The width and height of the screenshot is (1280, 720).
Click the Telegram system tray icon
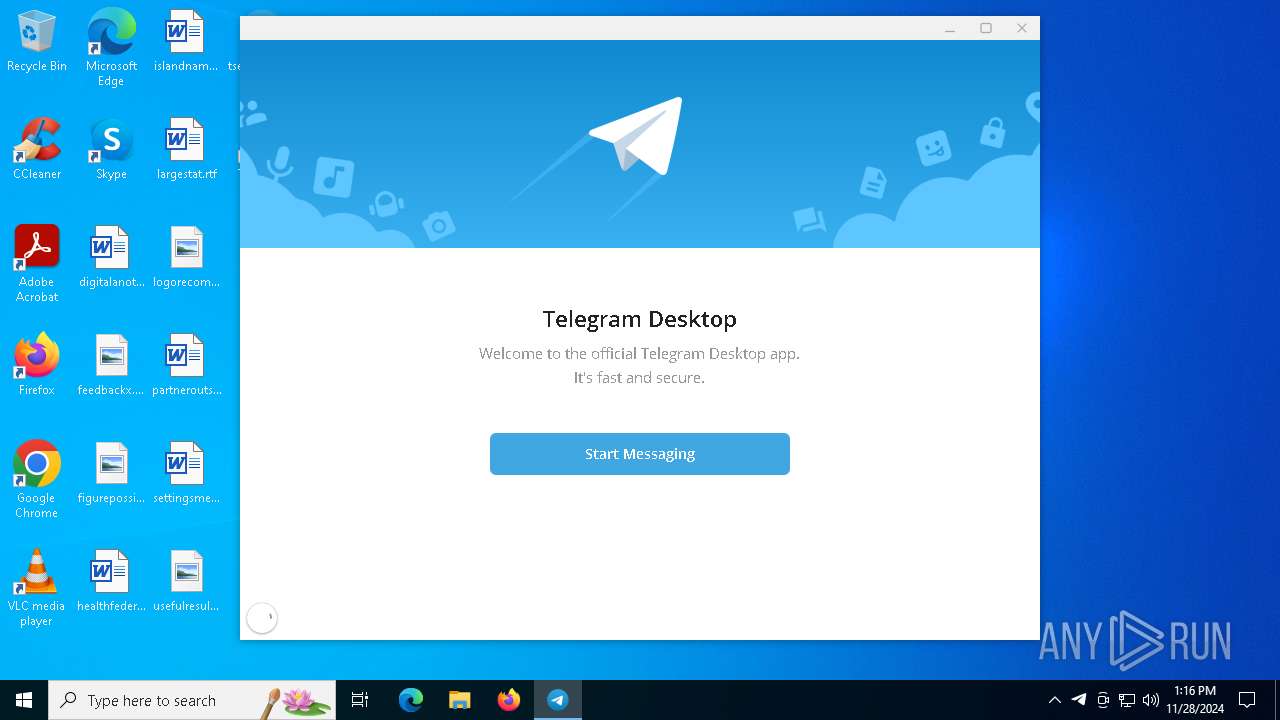coord(1079,700)
